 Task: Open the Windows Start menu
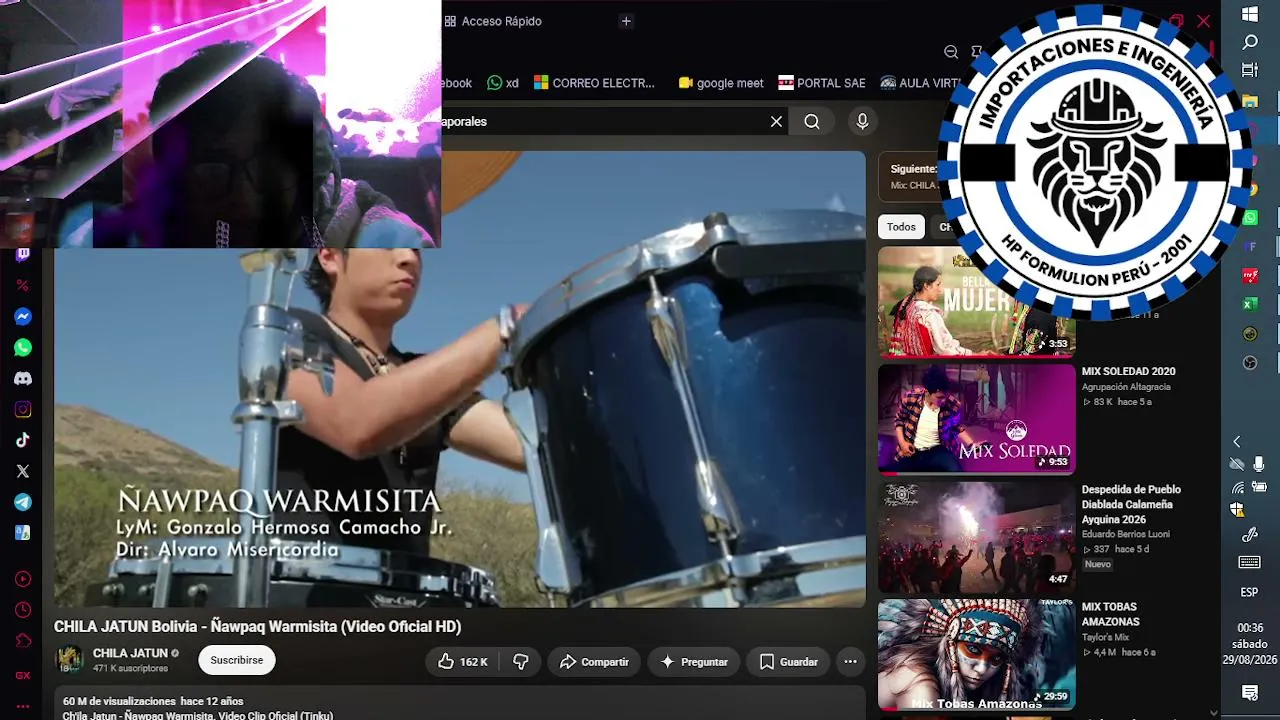pos(1250,14)
